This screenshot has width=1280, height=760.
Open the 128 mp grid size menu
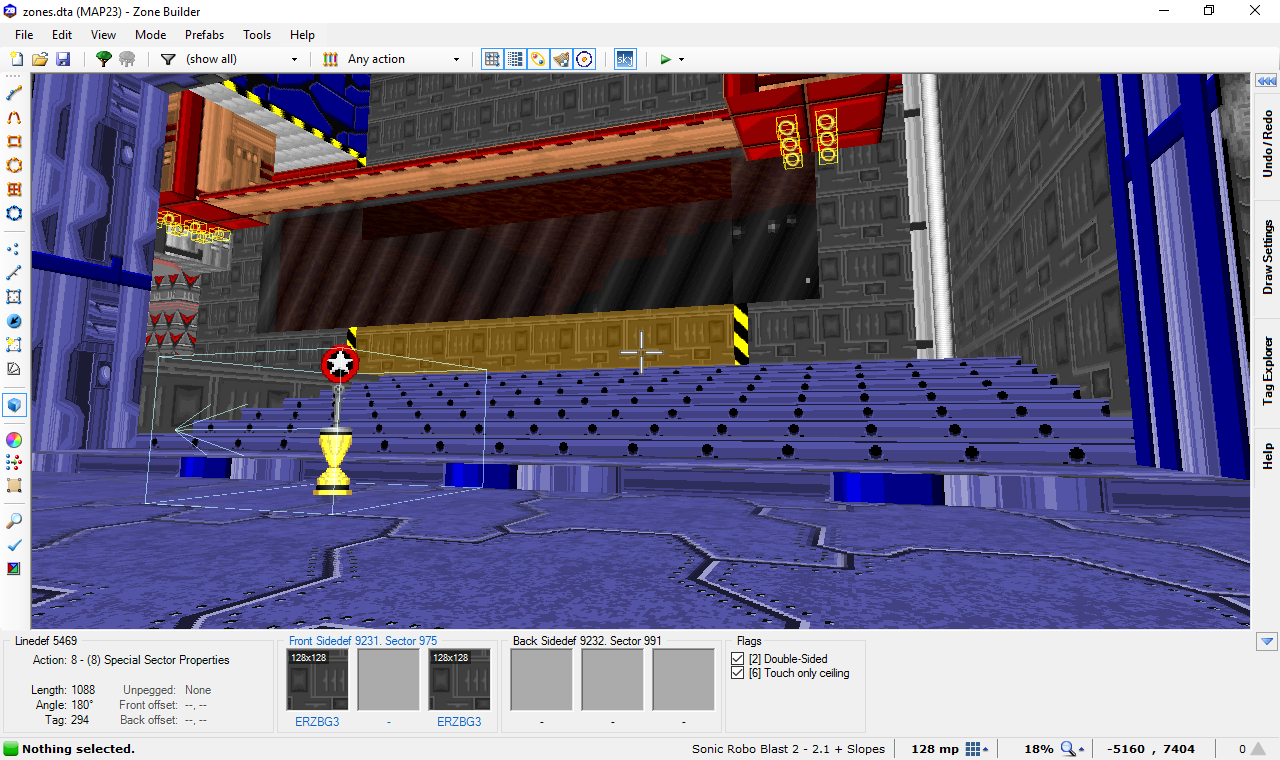point(978,749)
